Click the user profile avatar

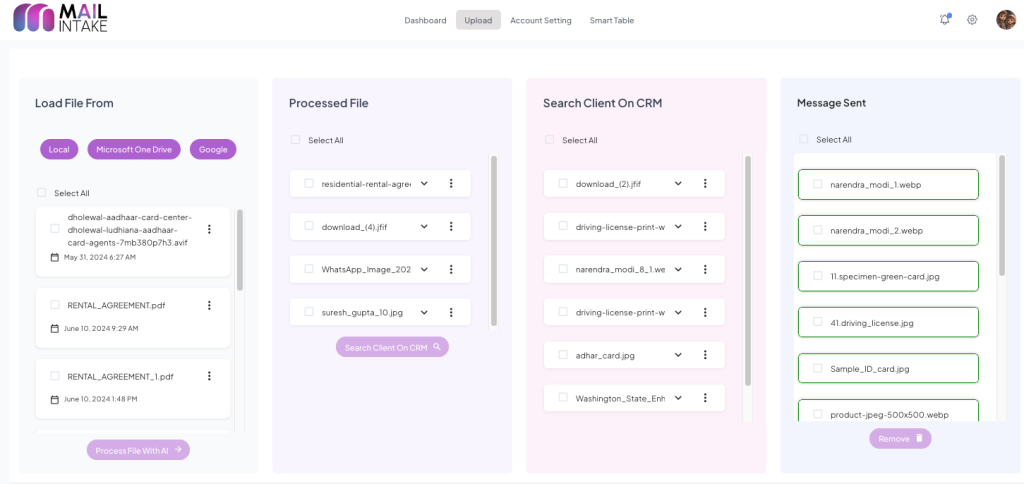pyautogui.click(x=1006, y=20)
